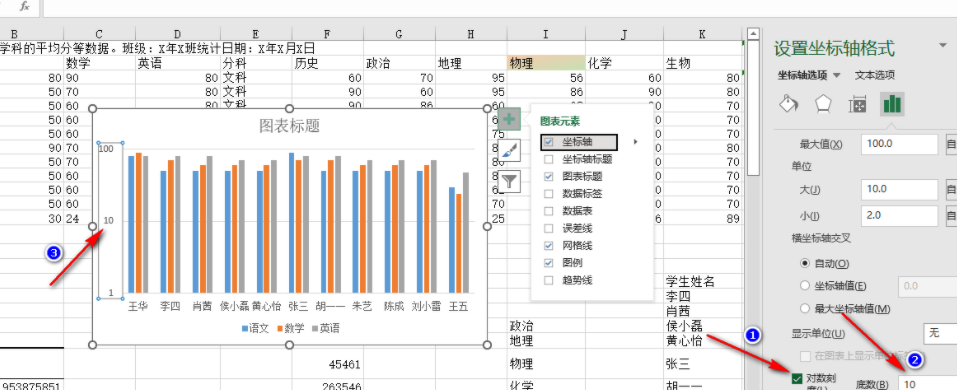
Task: Switch to the 文本选项 tab
Action: tap(875, 75)
